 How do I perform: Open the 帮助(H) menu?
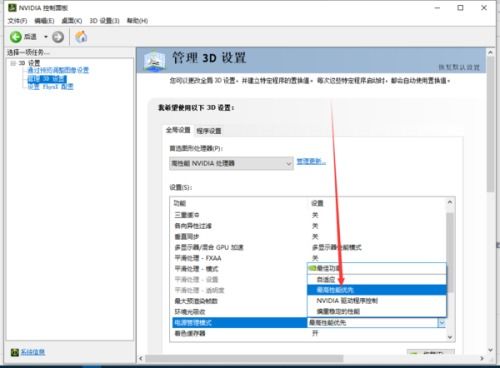(137, 21)
